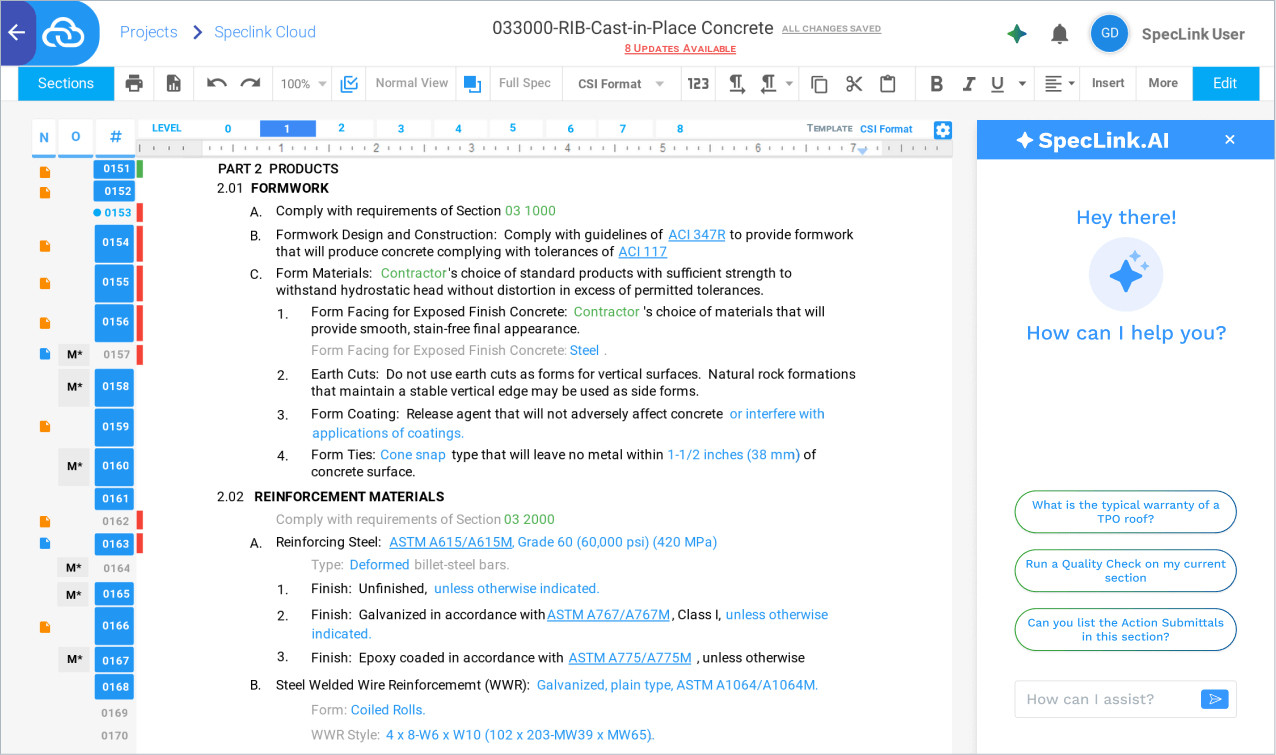1276x755 pixels.
Task: Toggle italic formatting
Action: click(x=968, y=84)
